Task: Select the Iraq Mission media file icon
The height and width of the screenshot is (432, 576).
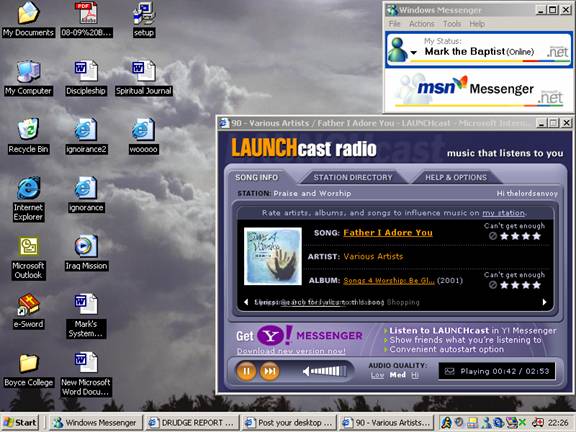Action: (86, 253)
